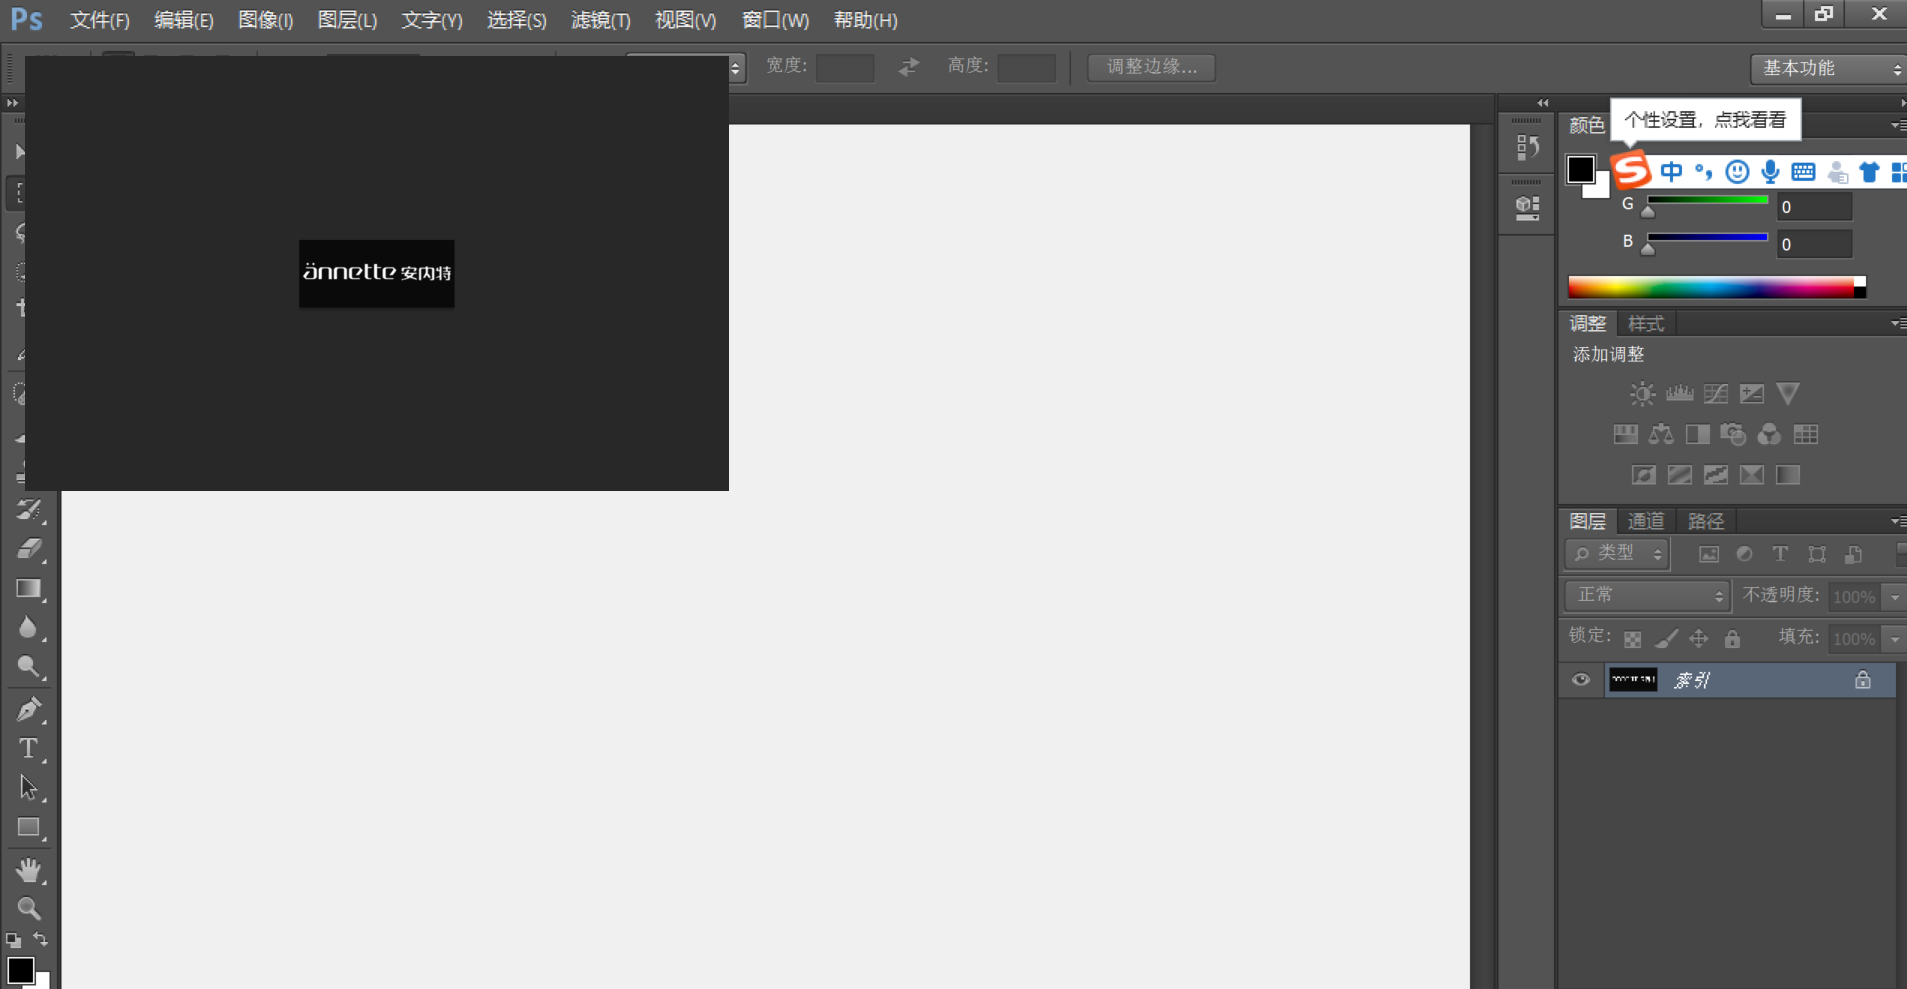Open the History panel icon
Viewport: 1907px width, 989px height.
(1527, 148)
